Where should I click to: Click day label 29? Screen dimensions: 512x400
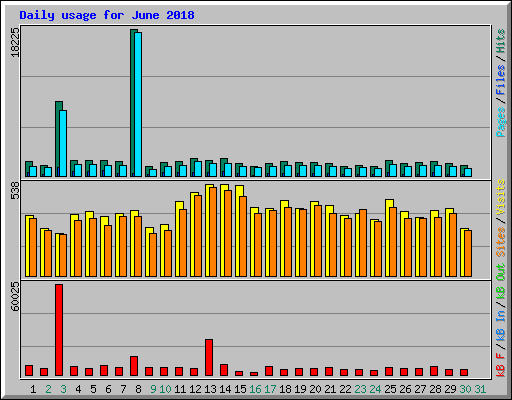tap(450, 389)
